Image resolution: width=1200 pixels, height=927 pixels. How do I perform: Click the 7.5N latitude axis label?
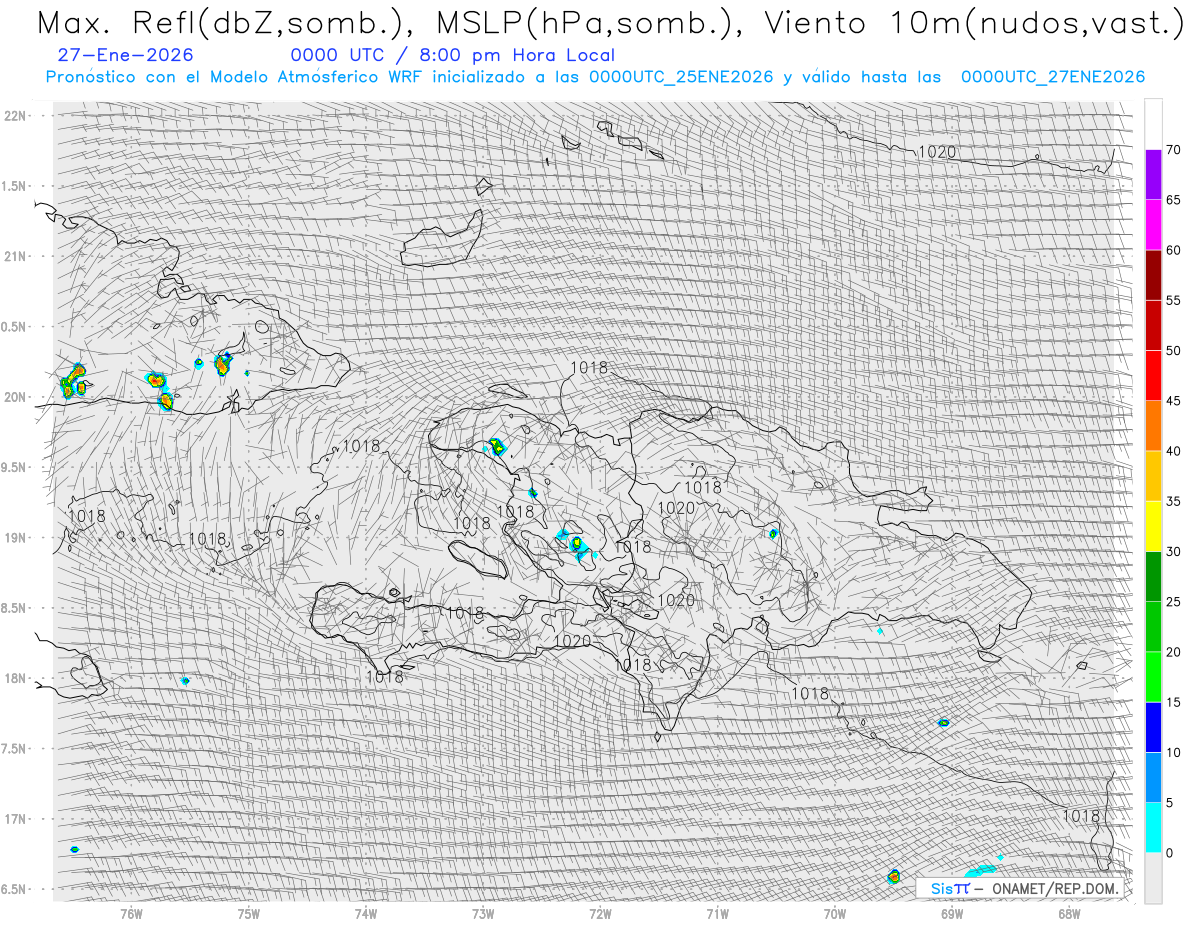[x=14, y=749]
